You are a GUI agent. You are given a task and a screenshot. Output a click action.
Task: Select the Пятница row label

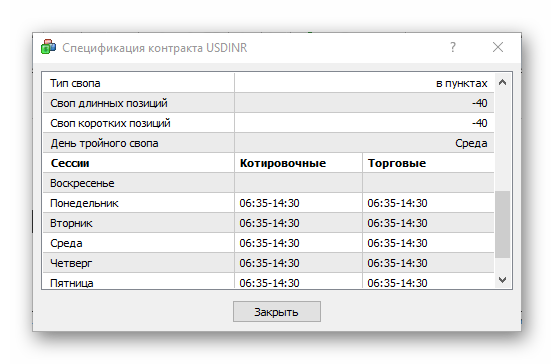pyautogui.click(x=72, y=283)
